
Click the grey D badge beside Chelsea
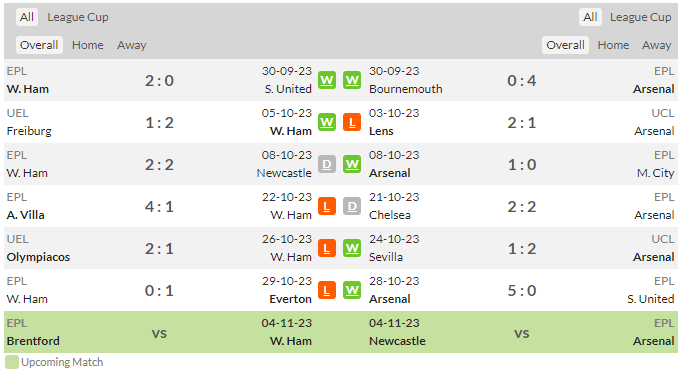(x=352, y=206)
